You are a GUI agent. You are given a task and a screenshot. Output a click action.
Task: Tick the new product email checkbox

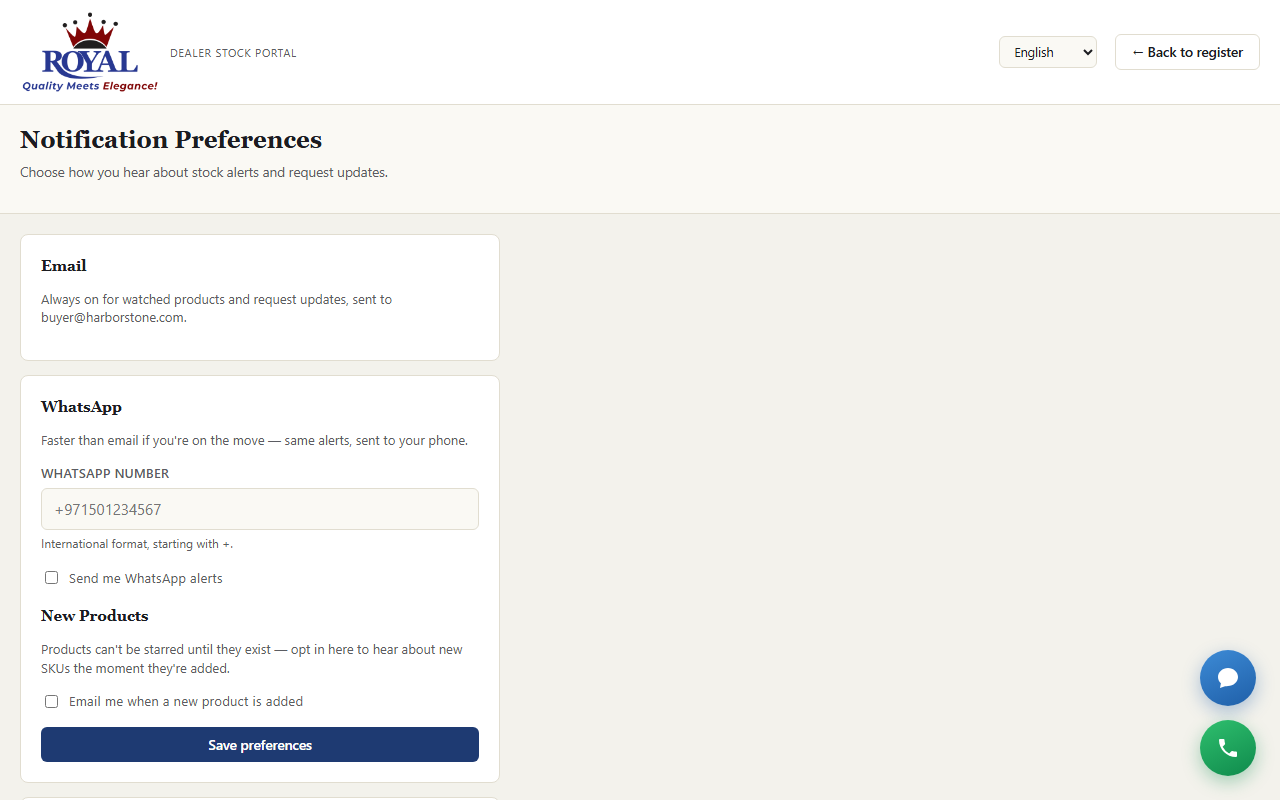point(52,702)
